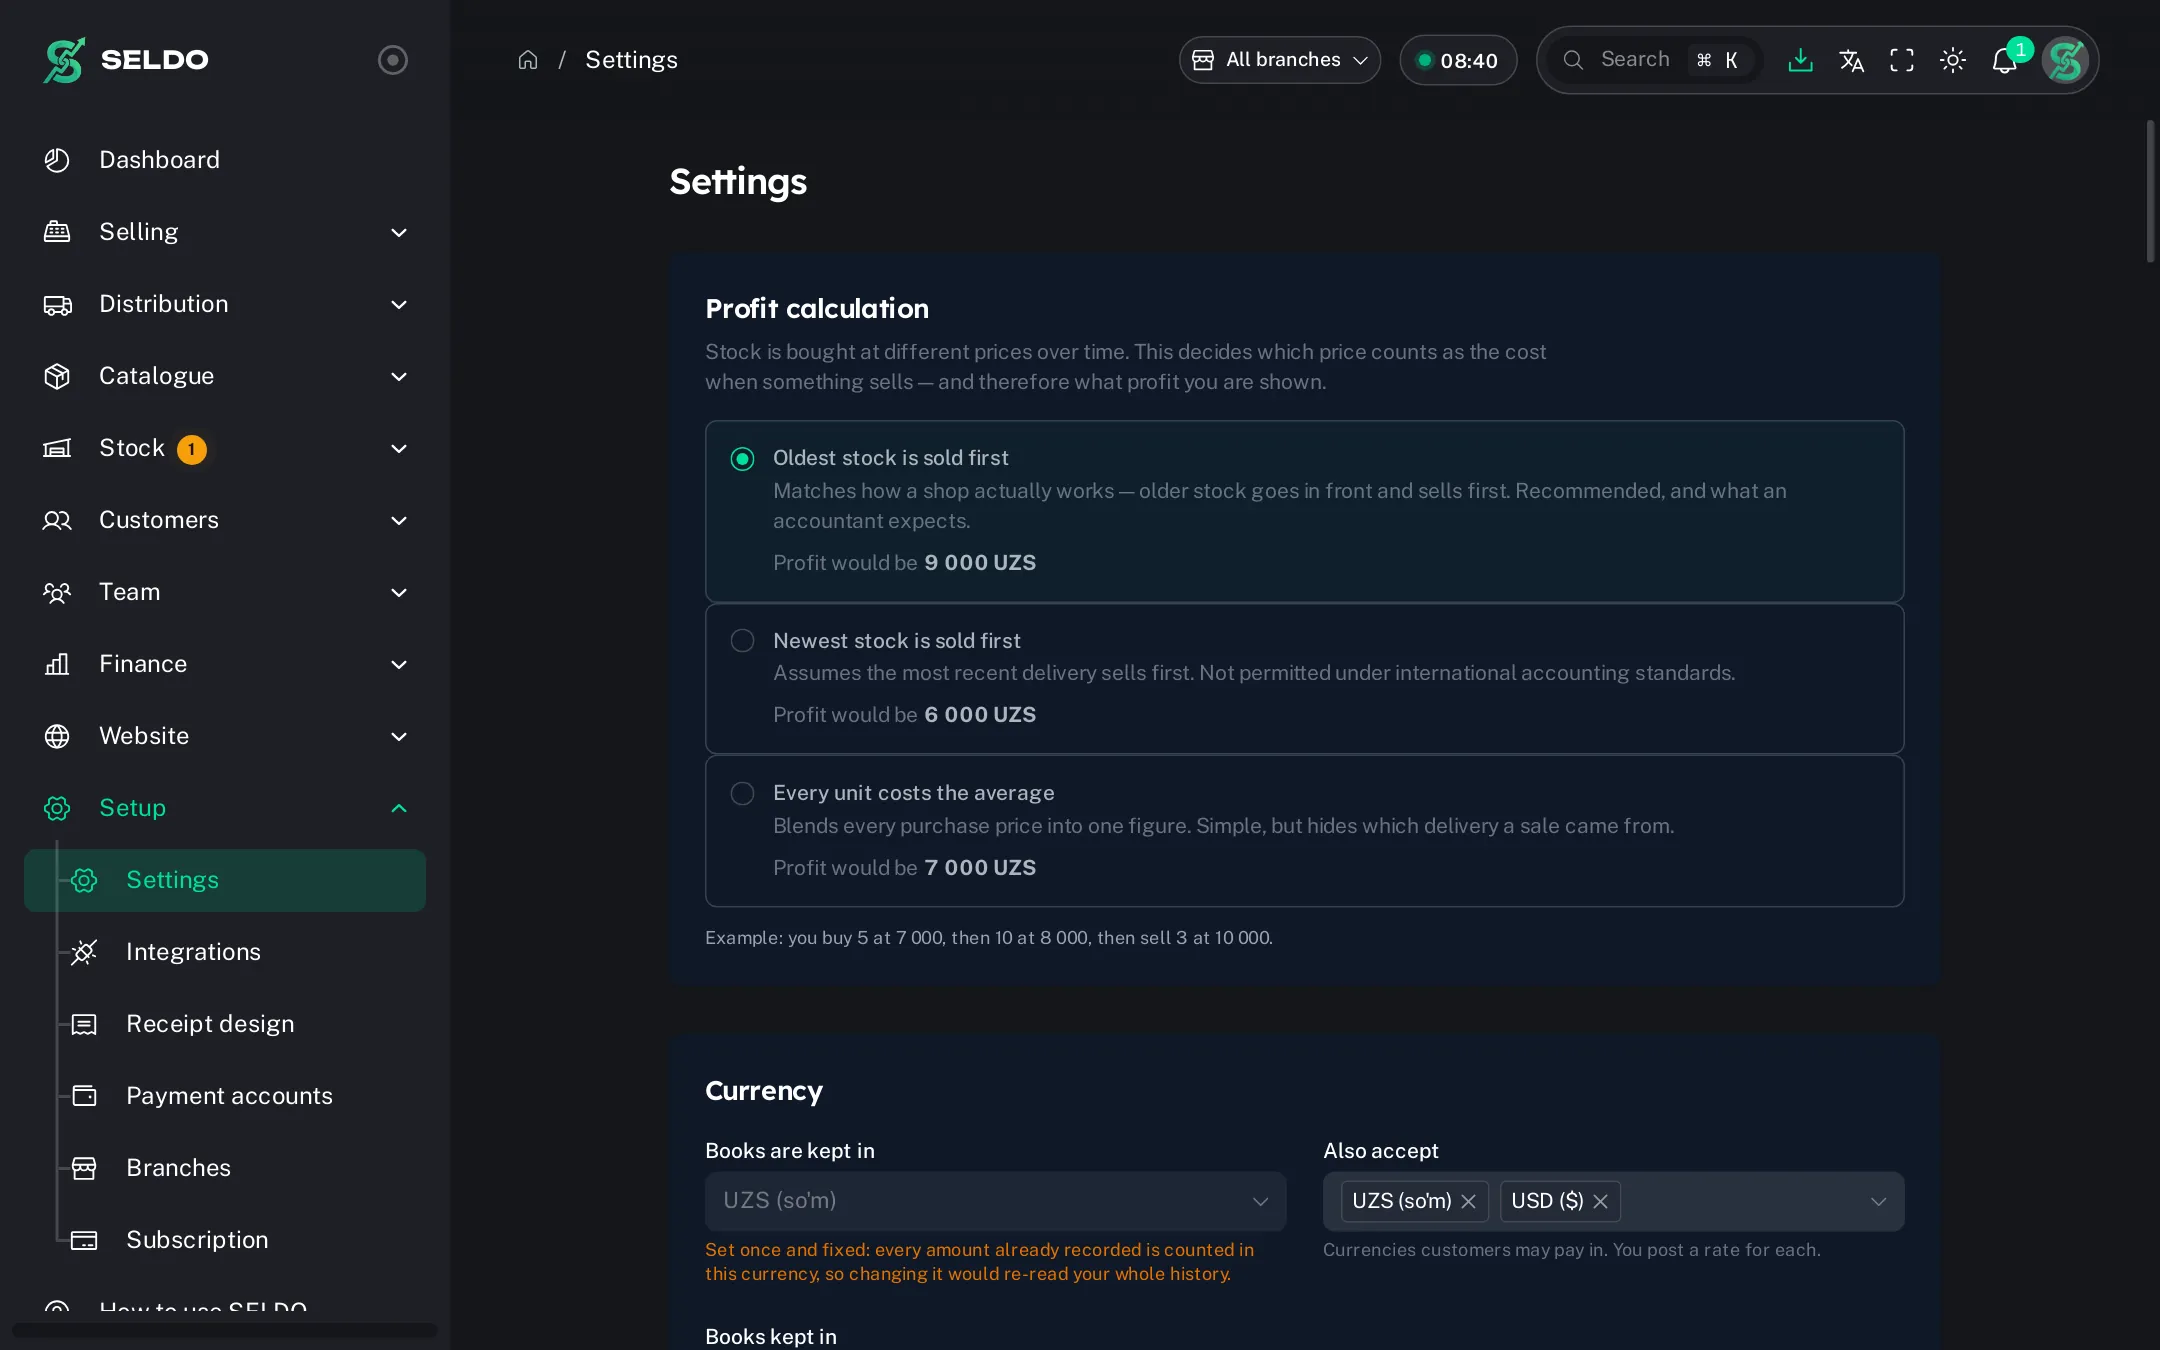Expand the Customers menu chevron

pos(399,520)
